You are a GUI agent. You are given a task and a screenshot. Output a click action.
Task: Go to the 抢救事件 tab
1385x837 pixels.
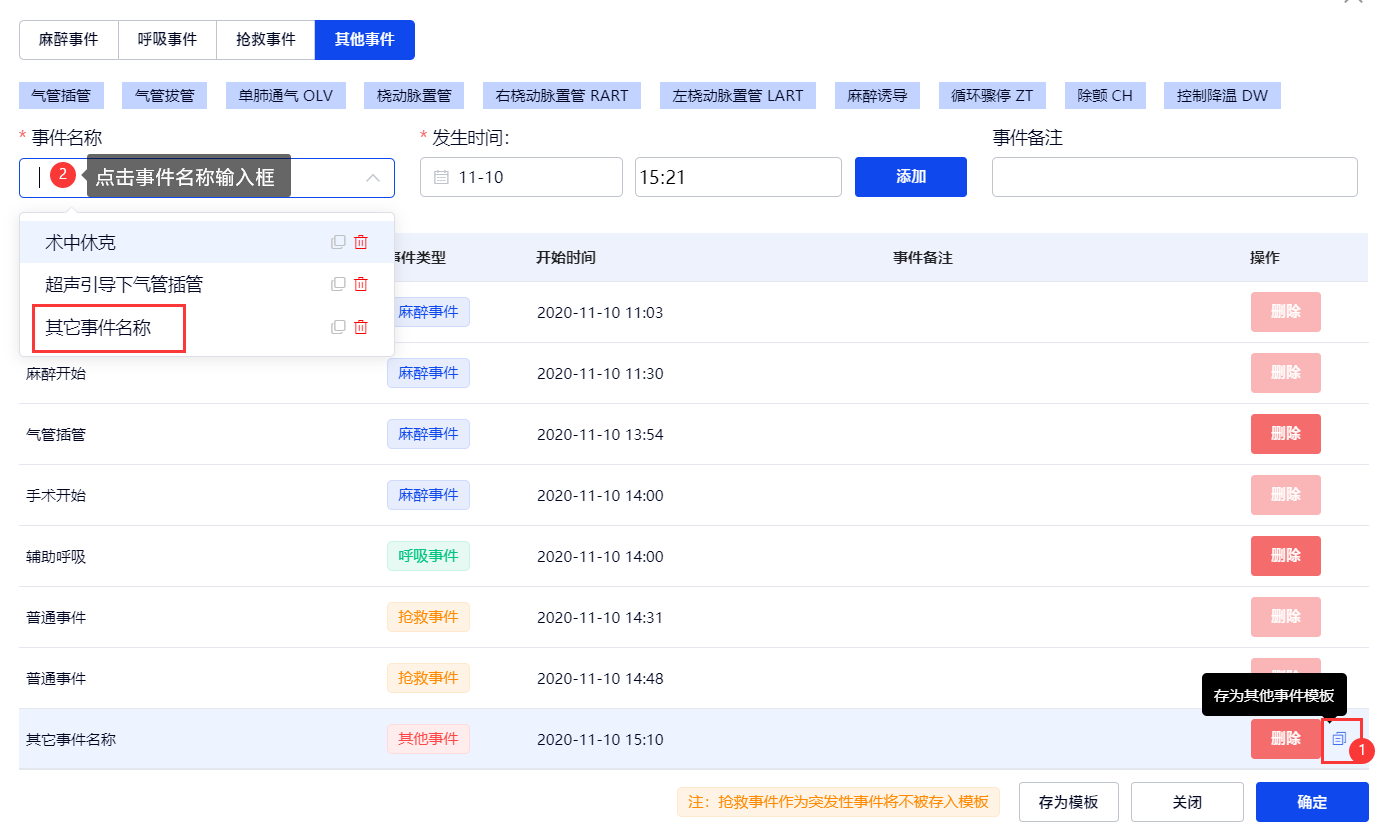click(266, 40)
